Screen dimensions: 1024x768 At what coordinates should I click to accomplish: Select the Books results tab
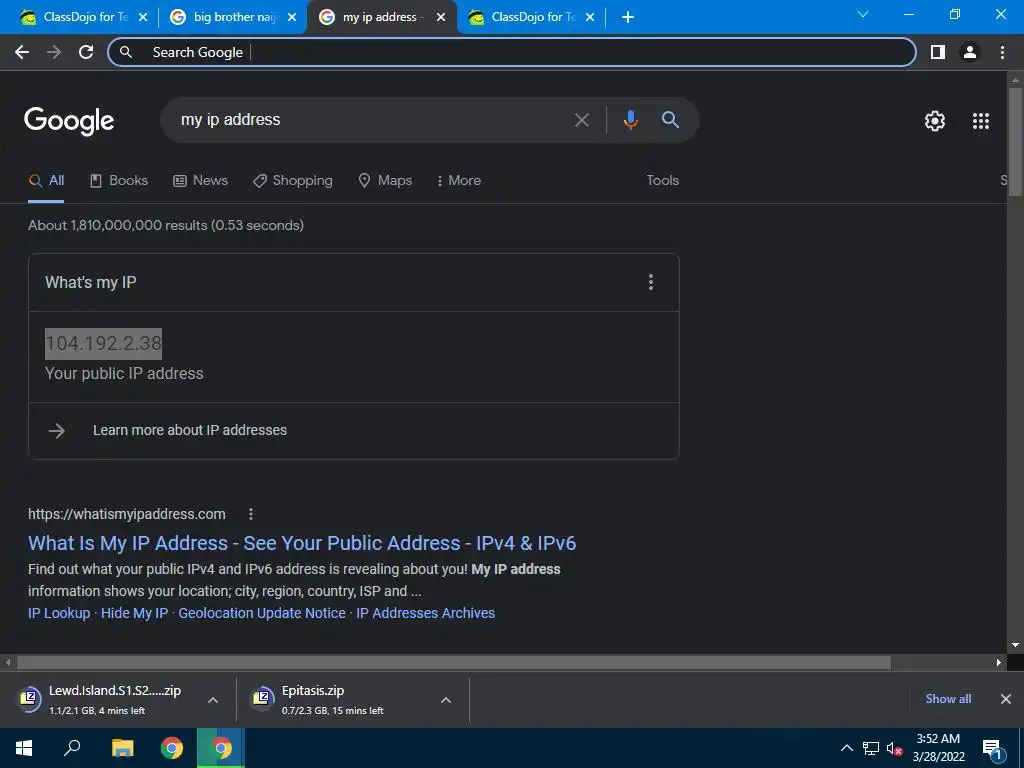[119, 181]
